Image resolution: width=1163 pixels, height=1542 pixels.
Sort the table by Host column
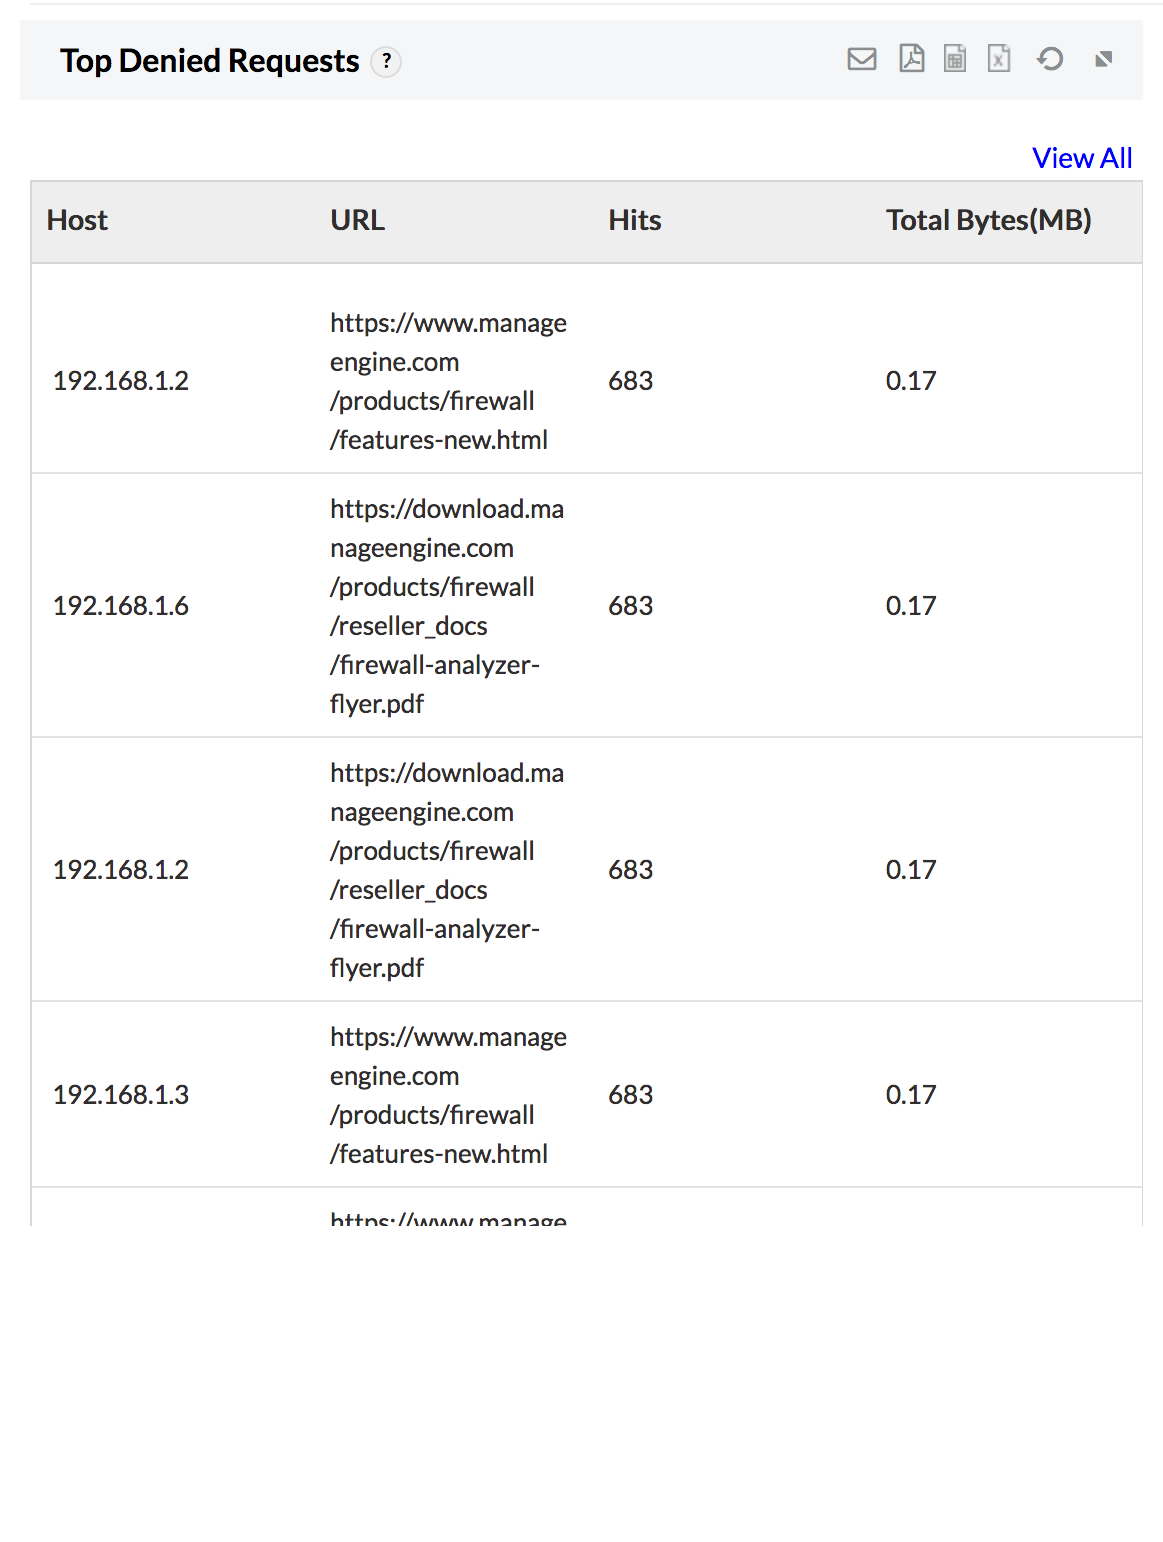pyautogui.click(x=78, y=220)
